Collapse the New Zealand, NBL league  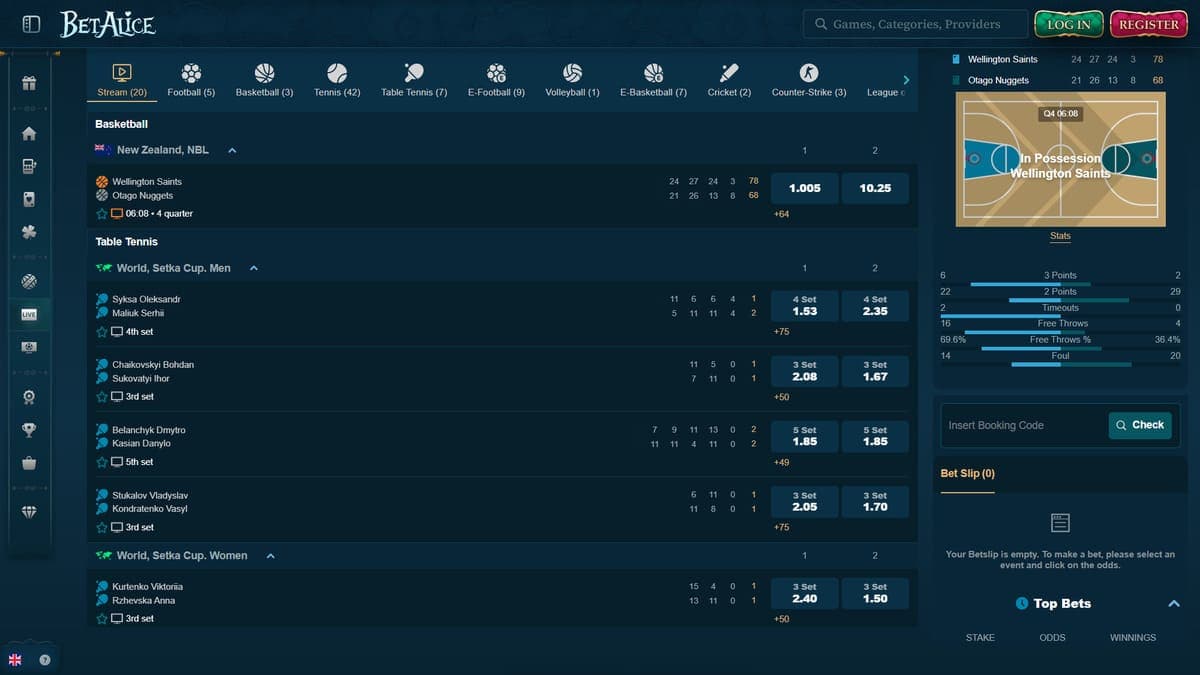(232, 150)
